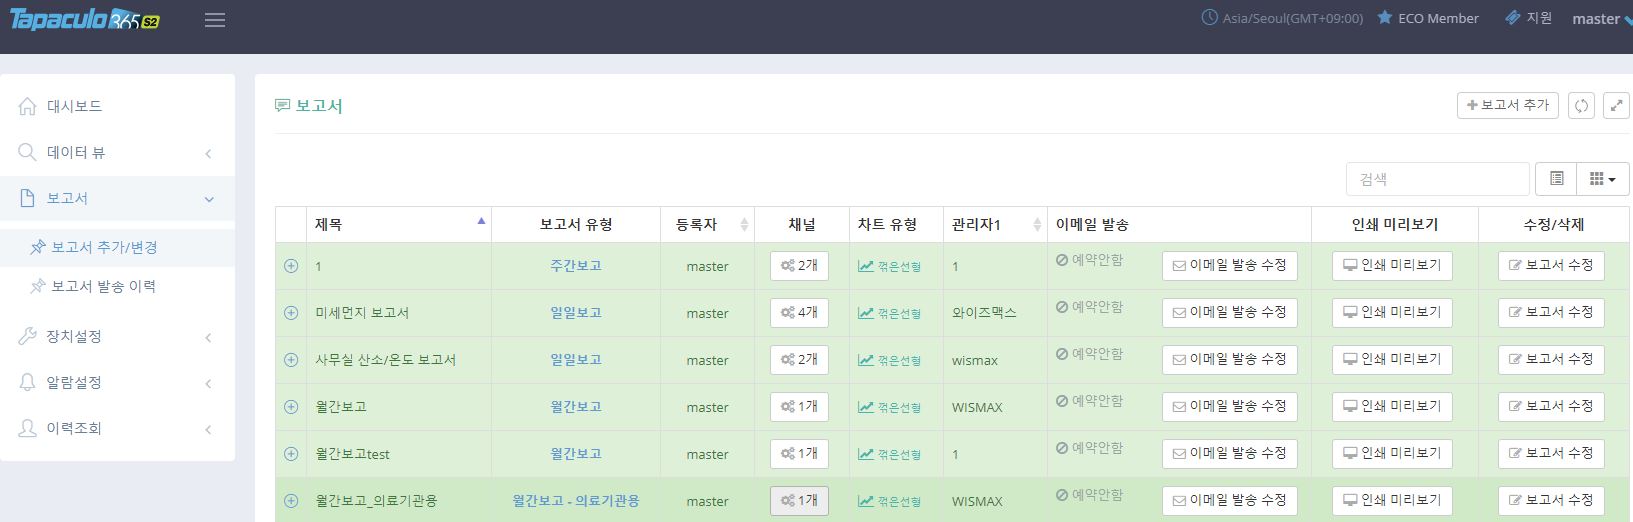Open 인쇄 미리보기 for 사무실 산소/온도 보고서

pos(1392,360)
